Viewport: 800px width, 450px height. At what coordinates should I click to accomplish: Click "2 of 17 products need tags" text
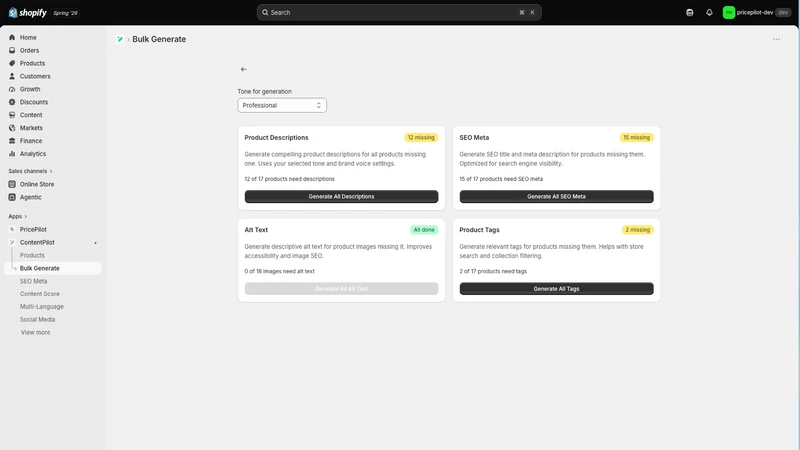(493, 271)
